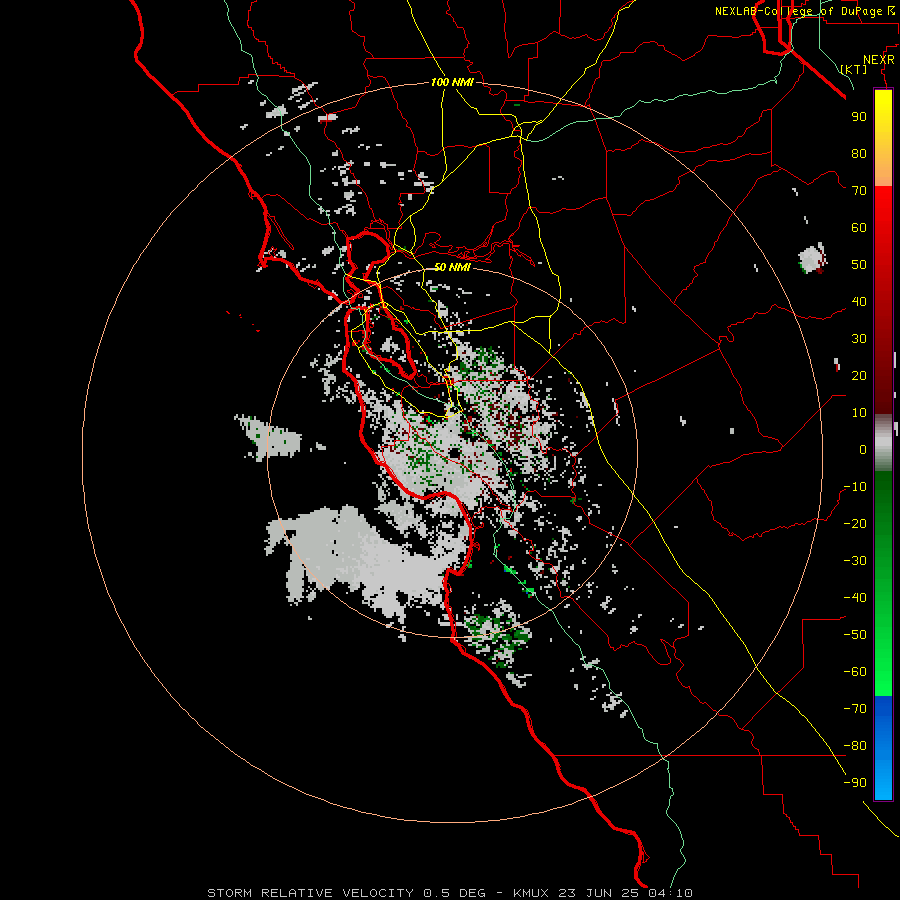Click the 90 value on velocity scale
This screenshot has height=900, width=900.
[859, 117]
